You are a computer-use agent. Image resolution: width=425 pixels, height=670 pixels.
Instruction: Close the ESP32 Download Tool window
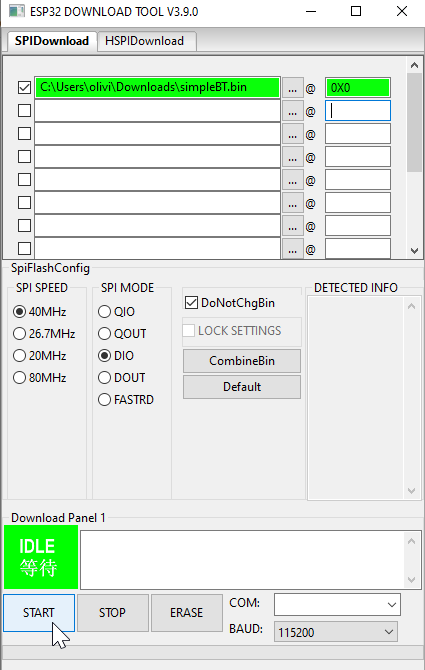[x=402, y=11]
